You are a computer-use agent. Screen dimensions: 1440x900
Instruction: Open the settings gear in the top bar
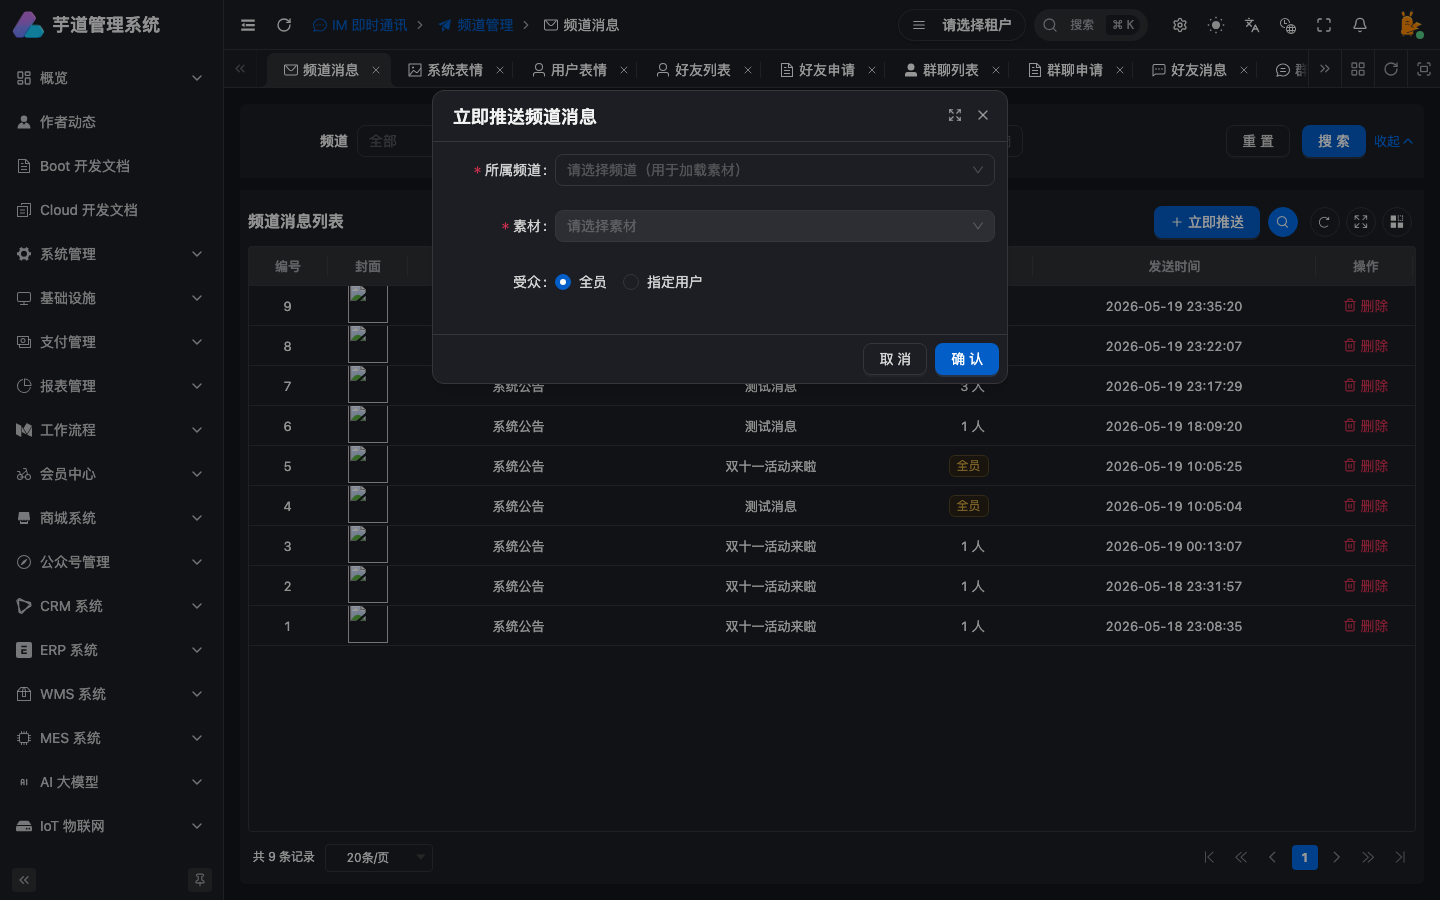click(1180, 25)
